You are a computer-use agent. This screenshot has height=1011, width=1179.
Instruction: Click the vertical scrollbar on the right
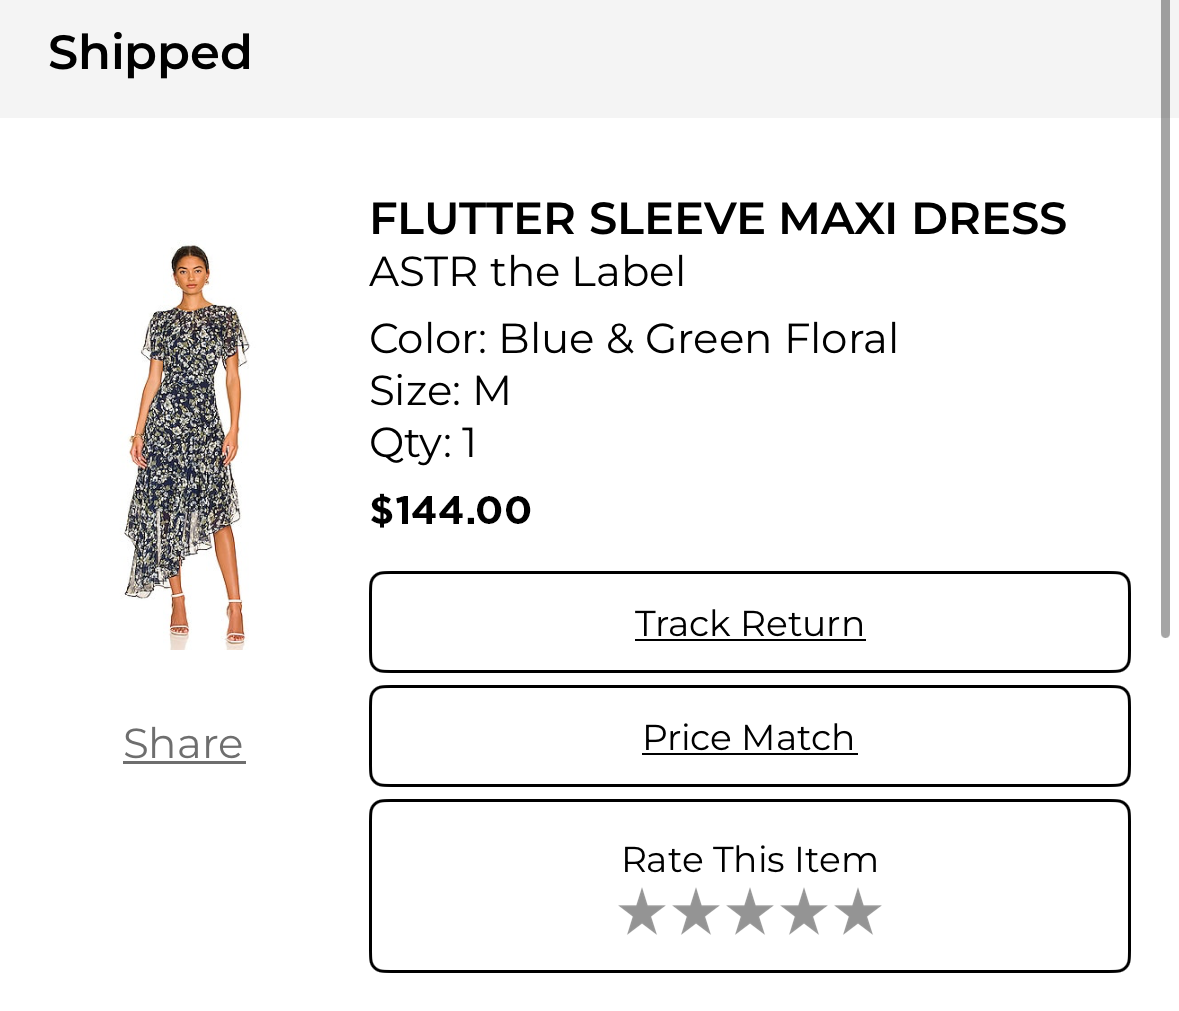[x=1165, y=320]
